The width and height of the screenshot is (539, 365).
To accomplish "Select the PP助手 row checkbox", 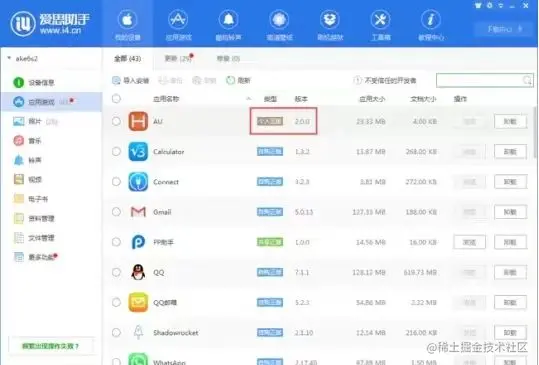I will (x=116, y=242).
